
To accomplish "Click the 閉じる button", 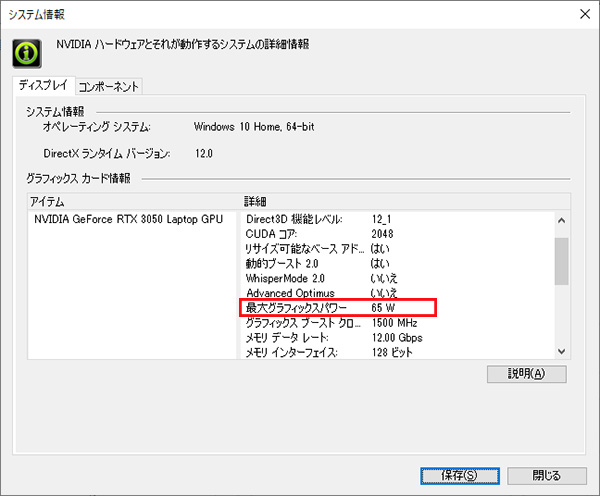I will 547,476.
